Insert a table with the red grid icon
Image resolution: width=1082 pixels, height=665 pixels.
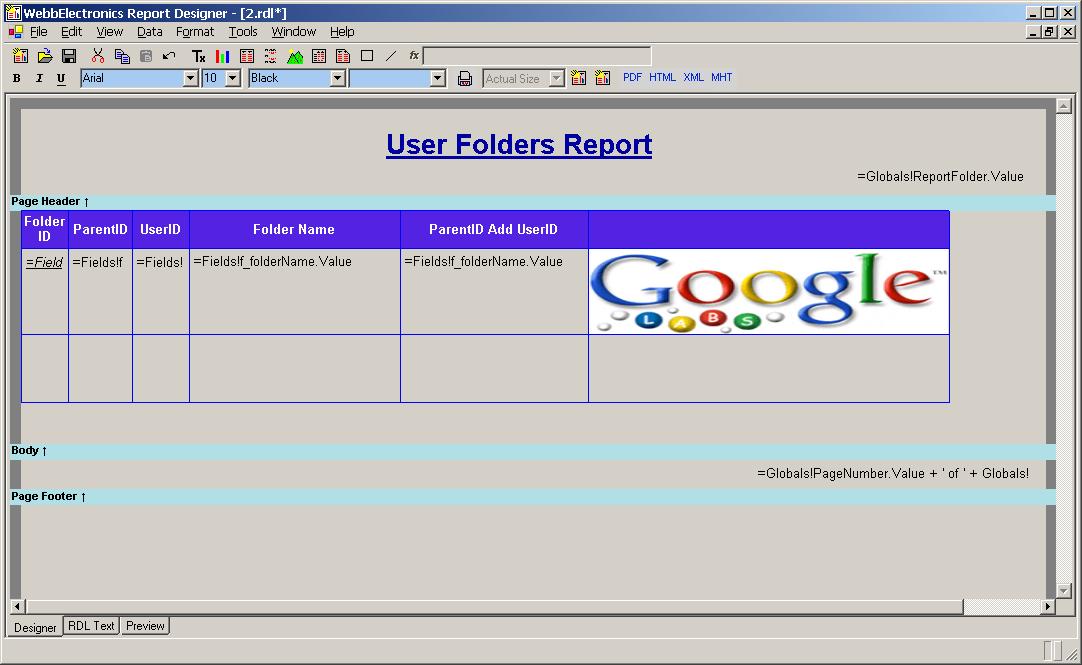click(246, 56)
